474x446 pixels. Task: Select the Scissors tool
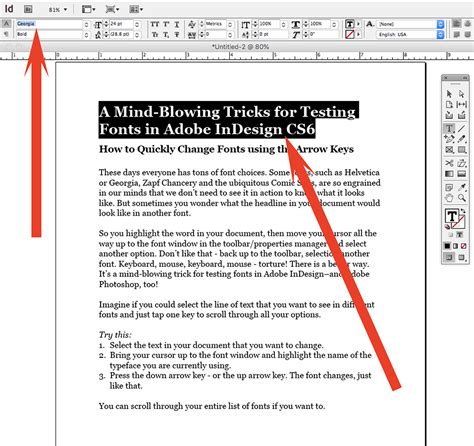click(449, 163)
